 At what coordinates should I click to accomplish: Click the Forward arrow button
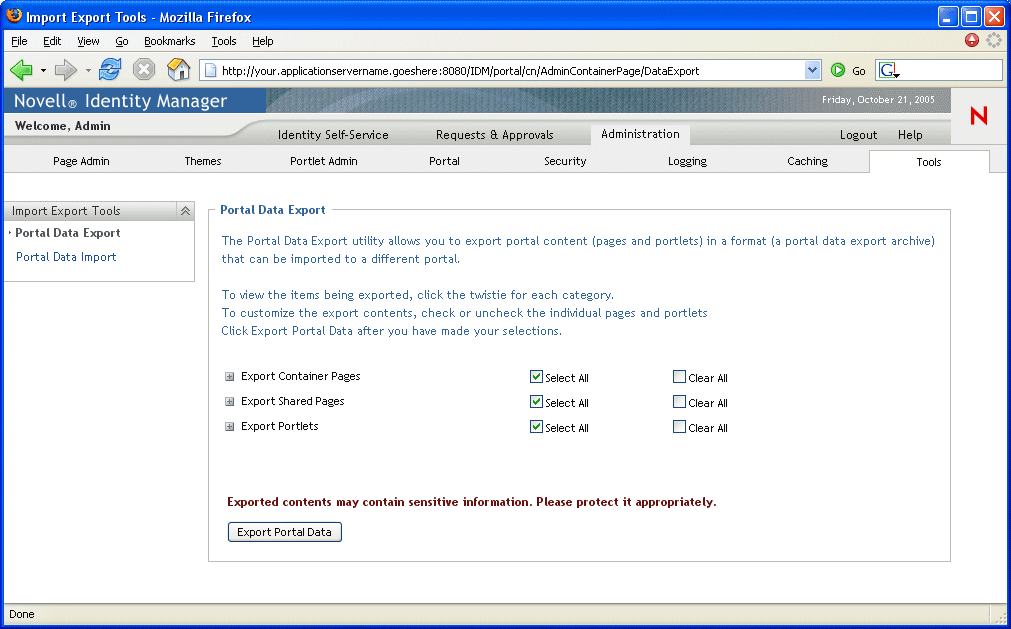click(65, 70)
